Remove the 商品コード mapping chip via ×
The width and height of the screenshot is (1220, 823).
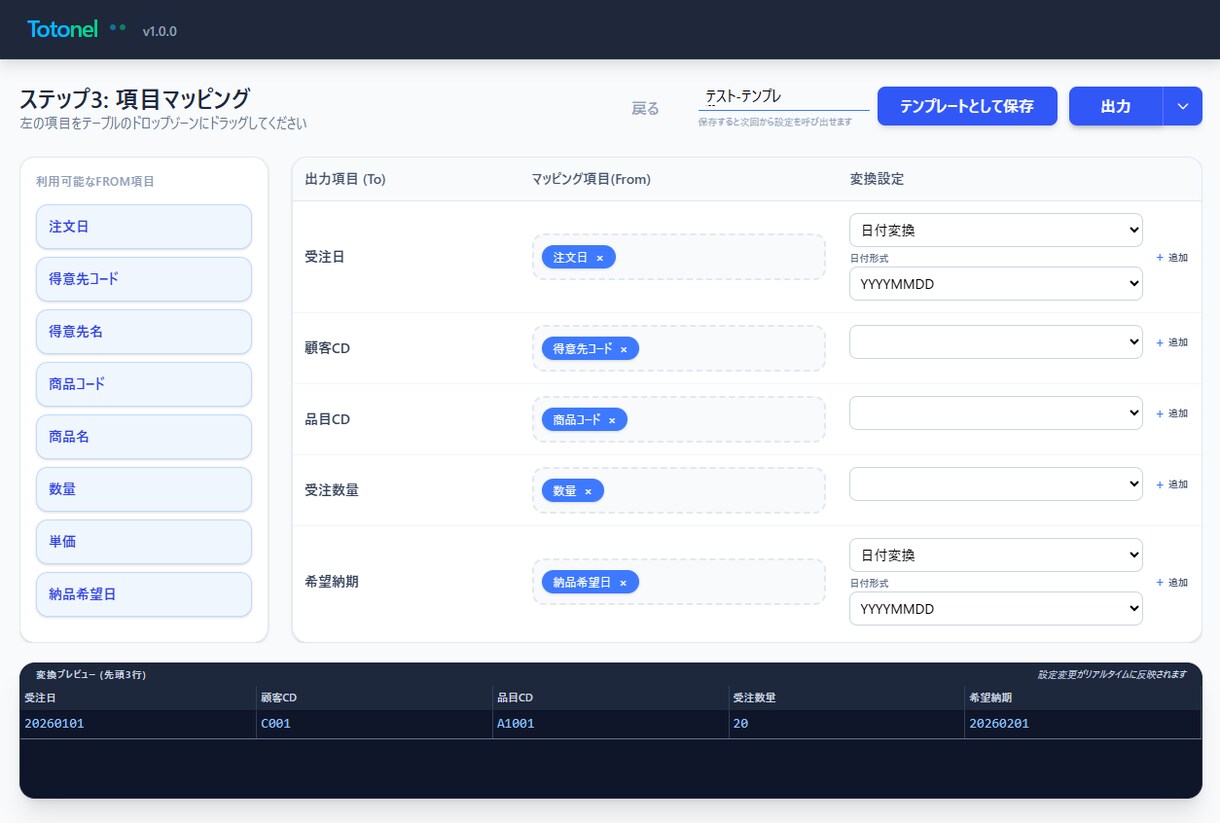coord(612,420)
